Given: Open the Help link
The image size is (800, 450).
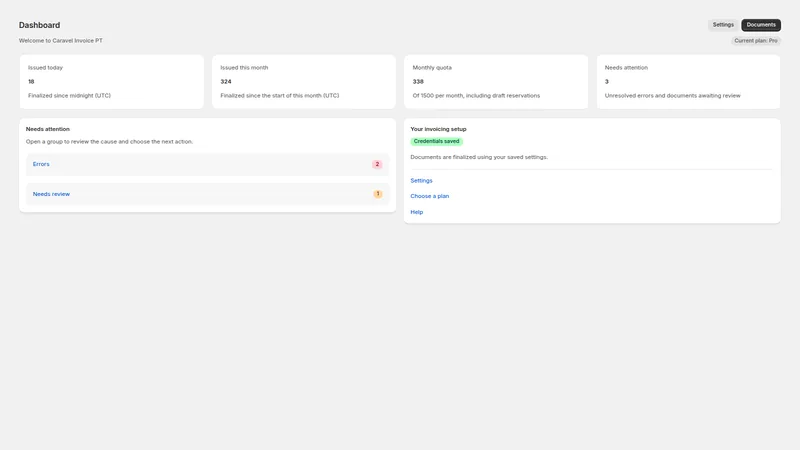Looking at the screenshot, I should (x=416, y=212).
